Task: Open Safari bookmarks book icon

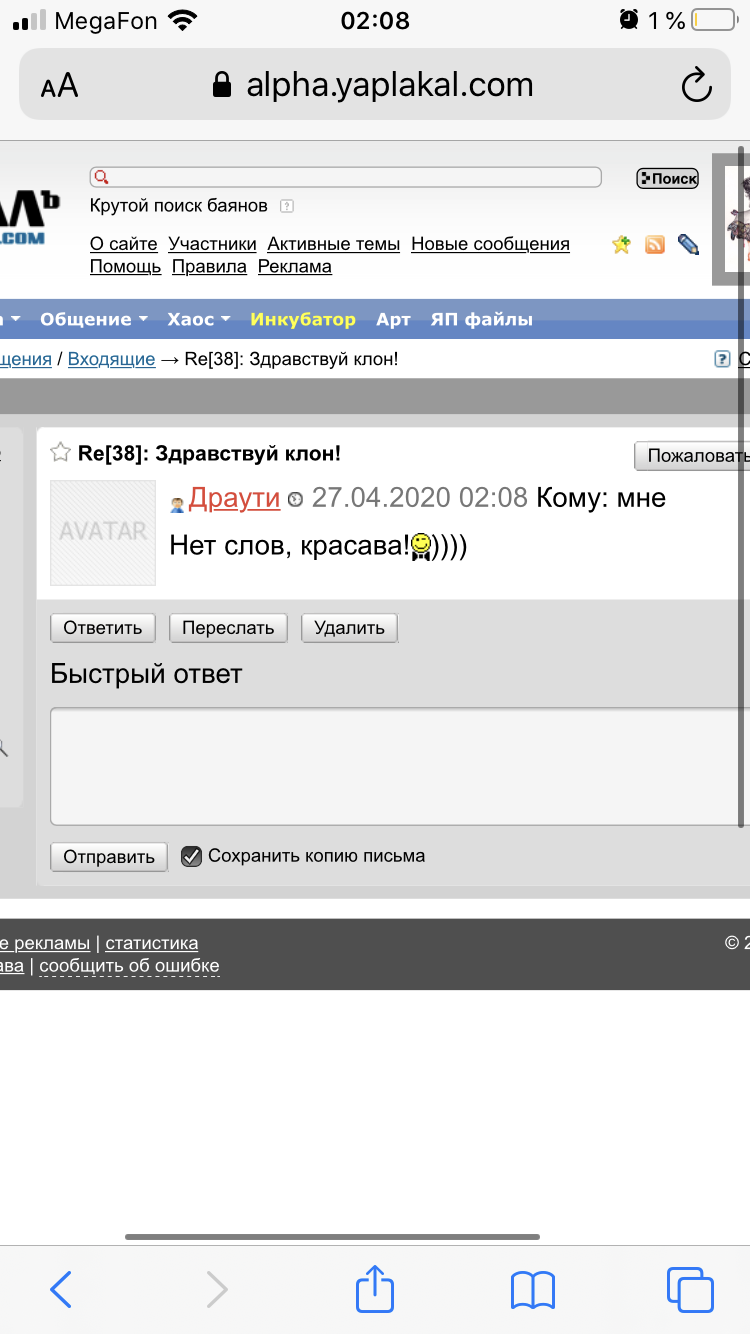Action: (x=532, y=1290)
